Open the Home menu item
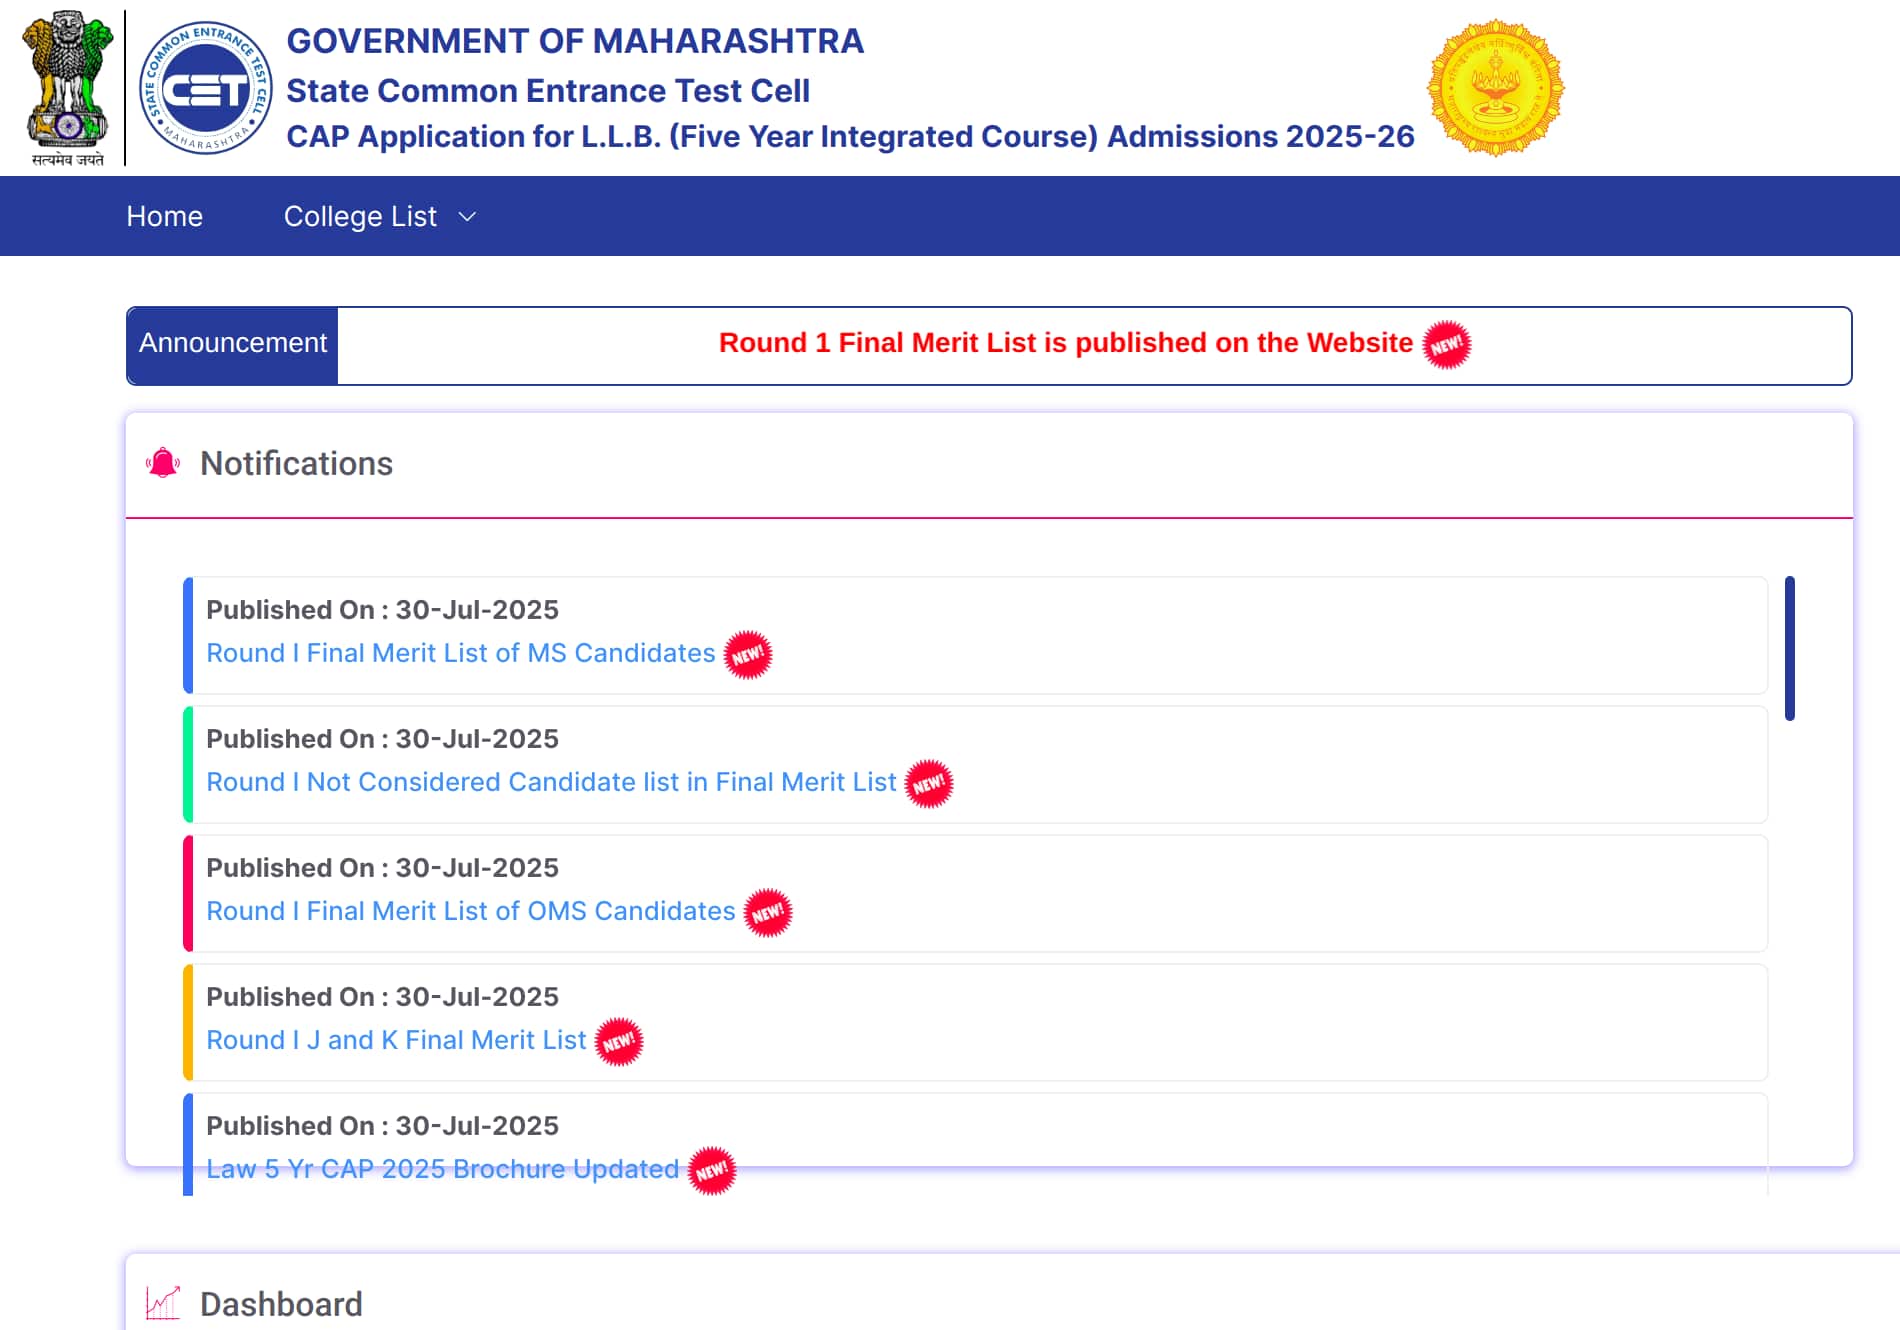This screenshot has height=1330, width=1900. coord(164,216)
